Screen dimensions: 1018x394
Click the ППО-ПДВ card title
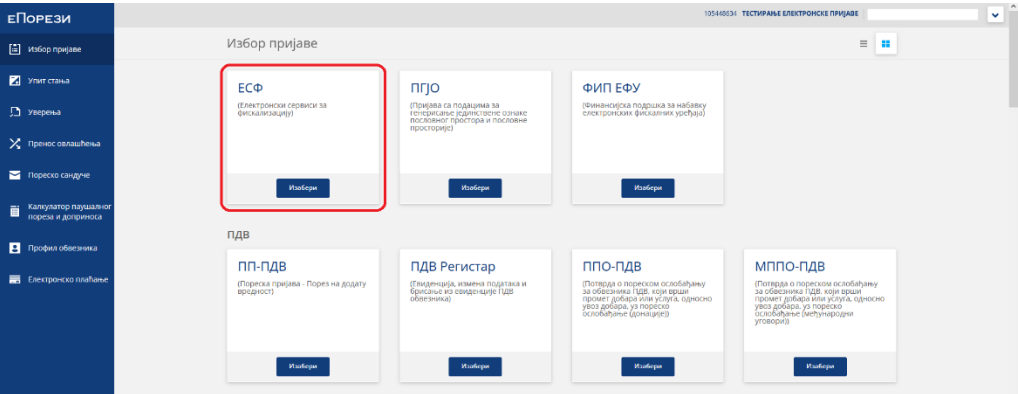click(612, 267)
